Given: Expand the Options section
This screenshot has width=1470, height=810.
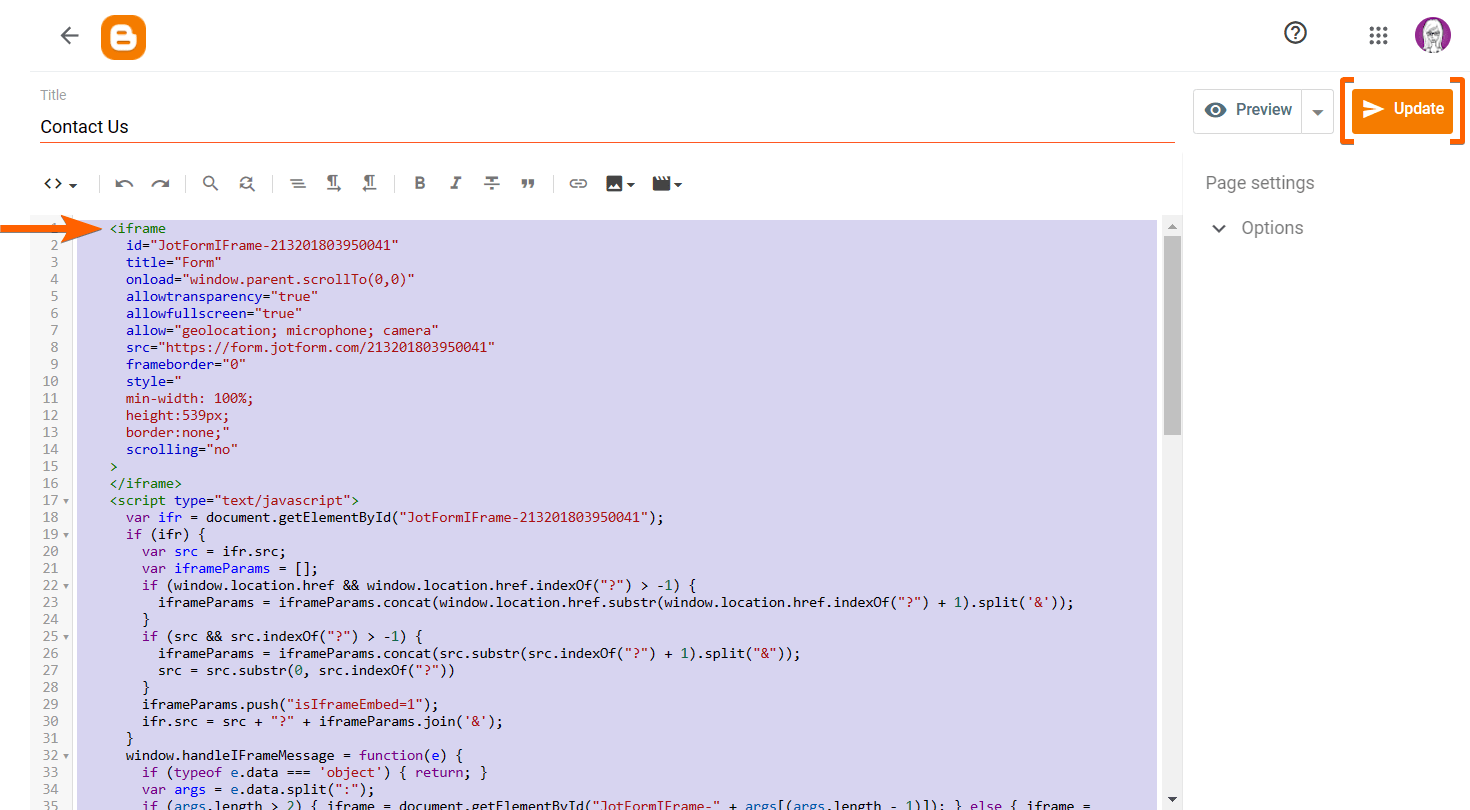Looking at the screenshot, I should coord(1258,228).
